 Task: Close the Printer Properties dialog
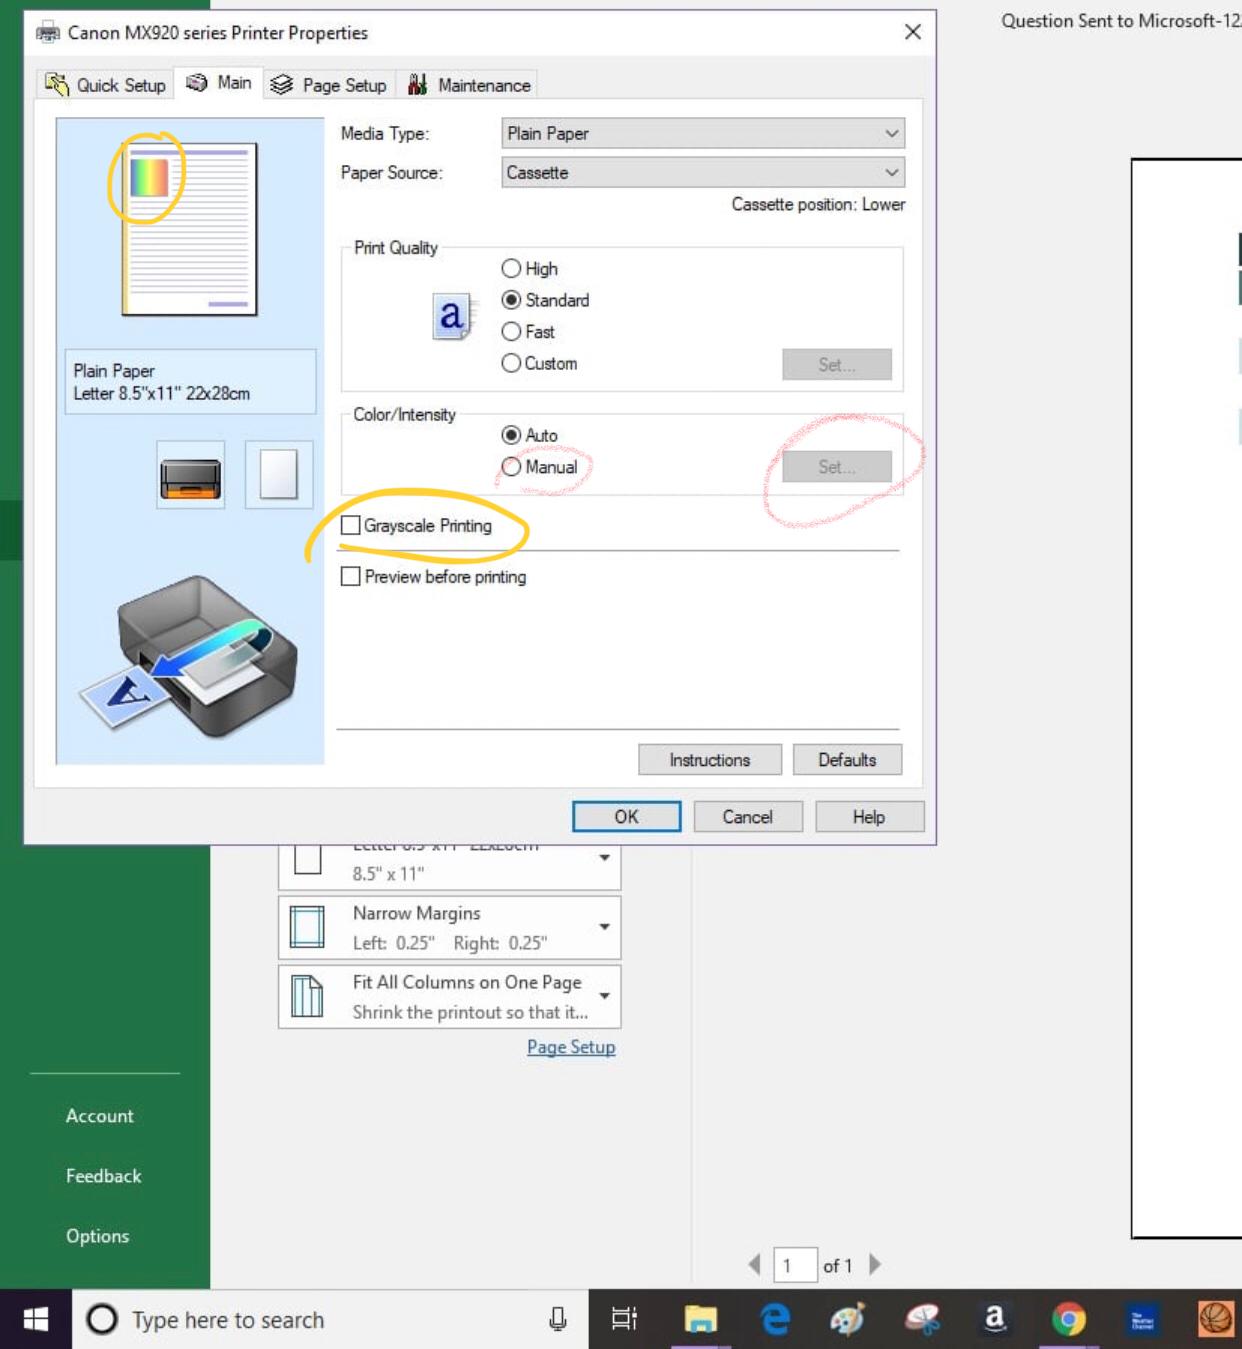tap(913, 32)
